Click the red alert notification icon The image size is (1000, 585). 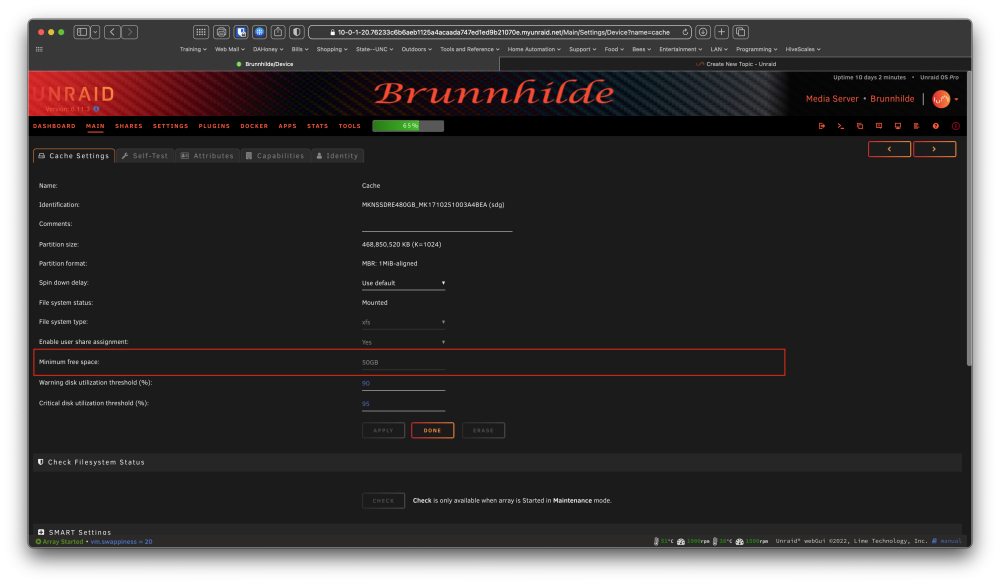point(955,126)
